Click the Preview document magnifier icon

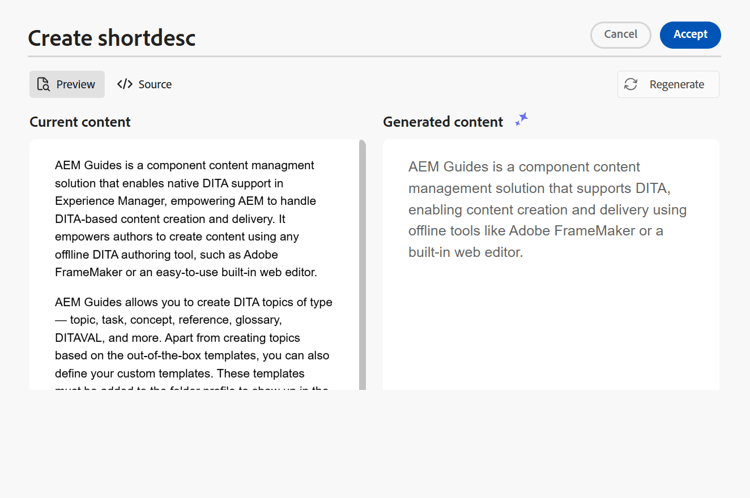coord(43,85)
